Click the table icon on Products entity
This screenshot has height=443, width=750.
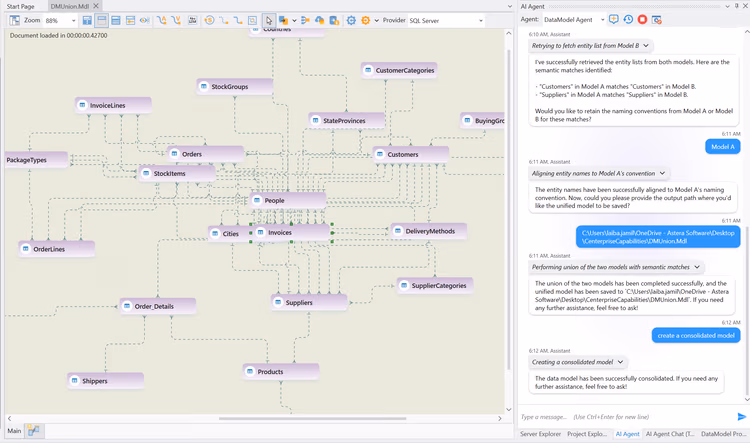250,371
